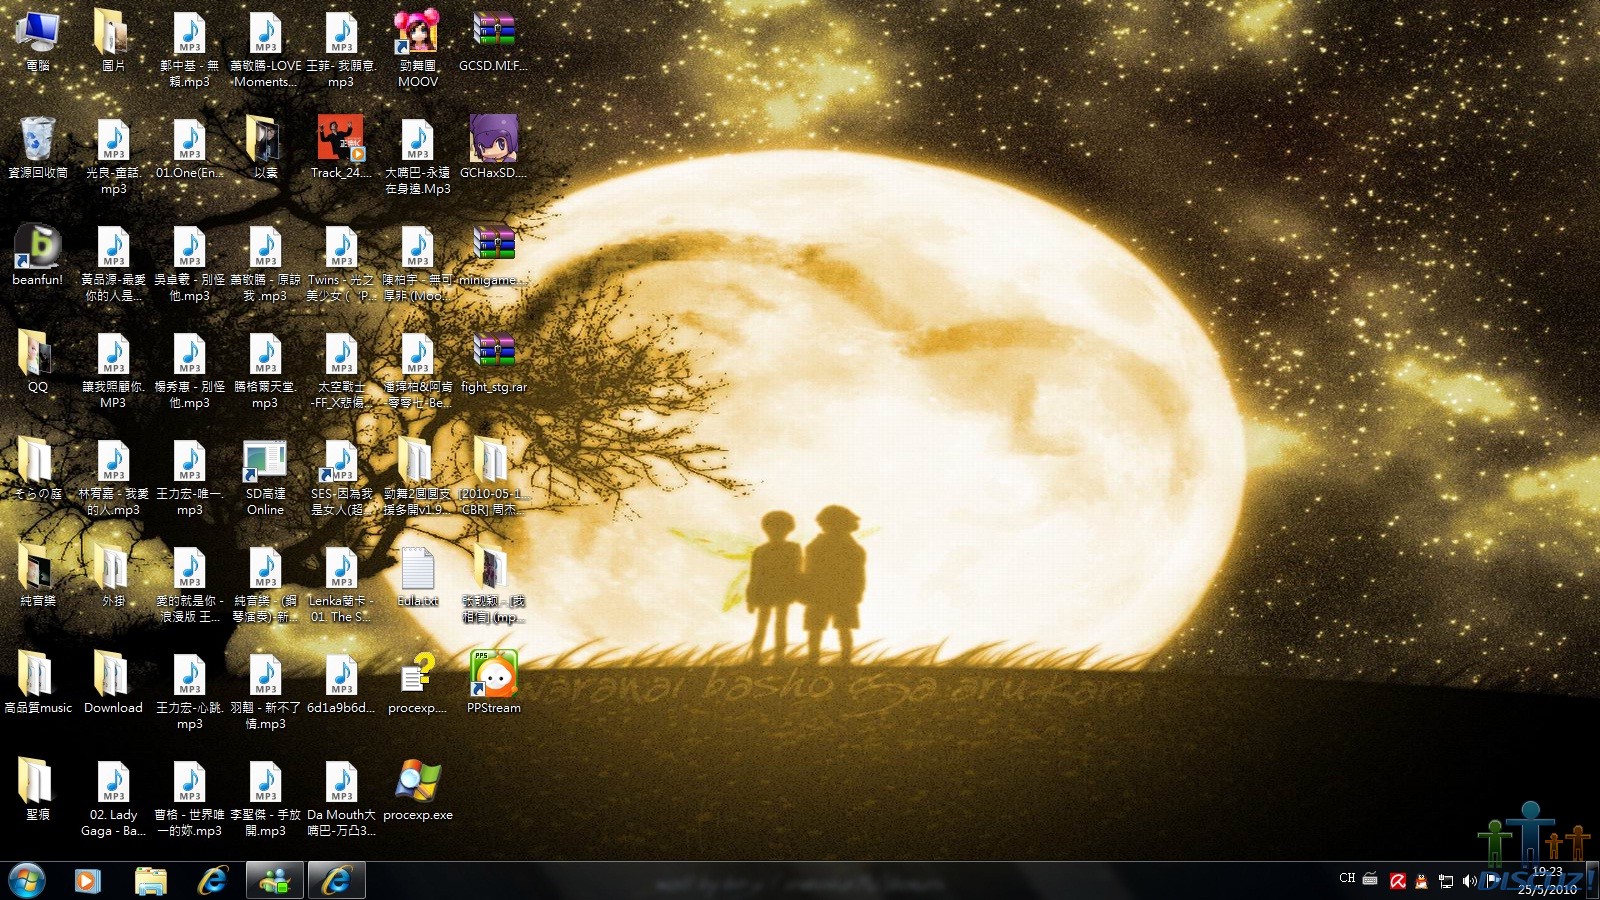The width and height of the screenshot is (1600, 900).
Task: Select the 黎靚穎 [我相信] folder icon
Action: (x=494, y=585)
